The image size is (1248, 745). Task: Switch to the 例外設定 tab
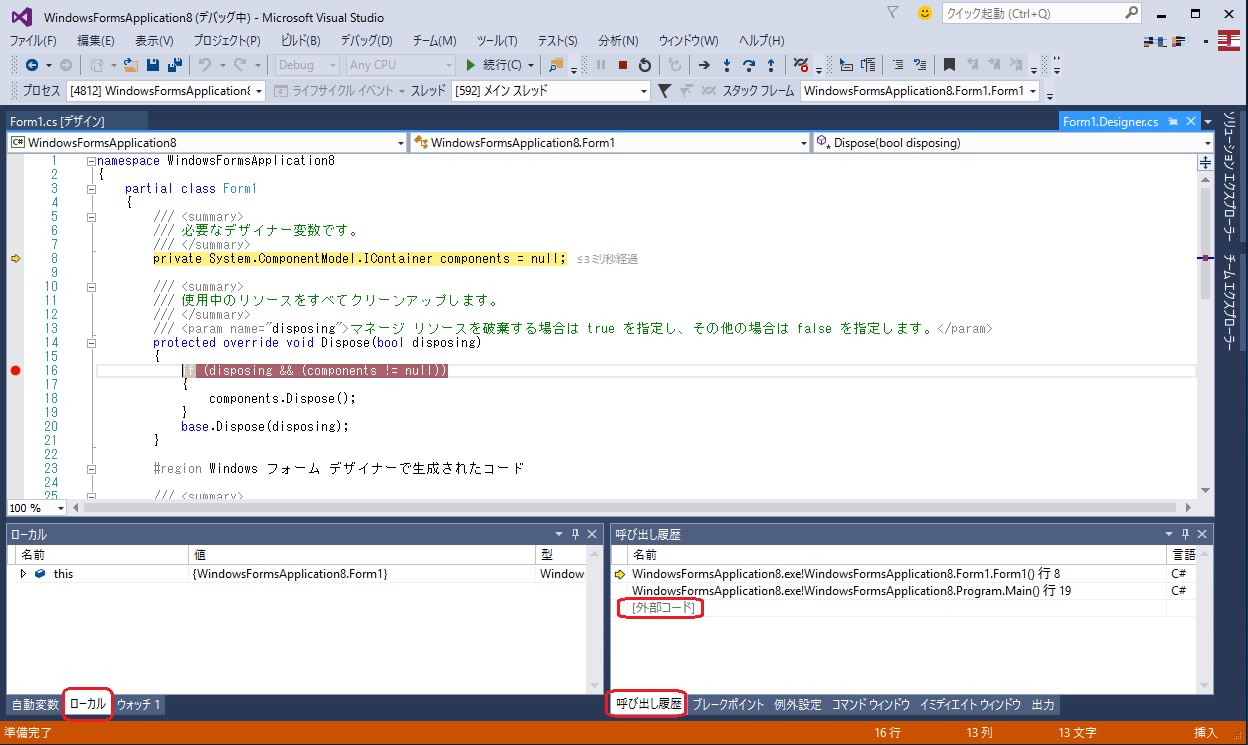pyautogui.click(x=798, y=705)
